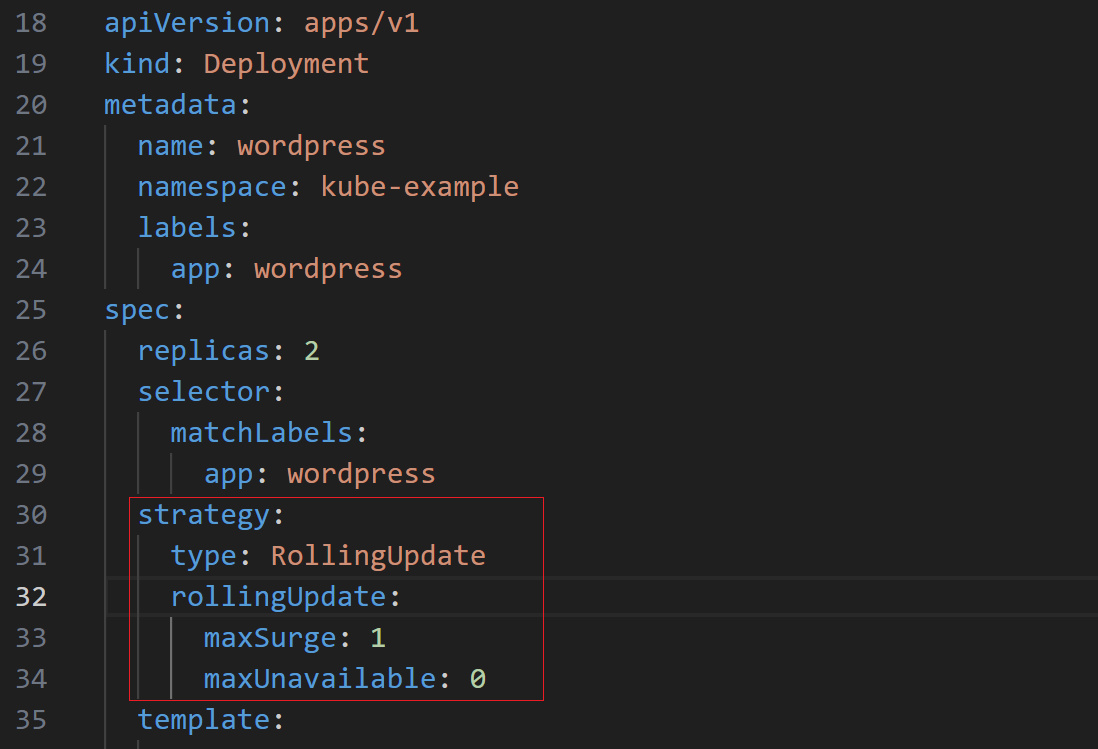
Task: Click the matchLabels key
Action: coord(261,433)
